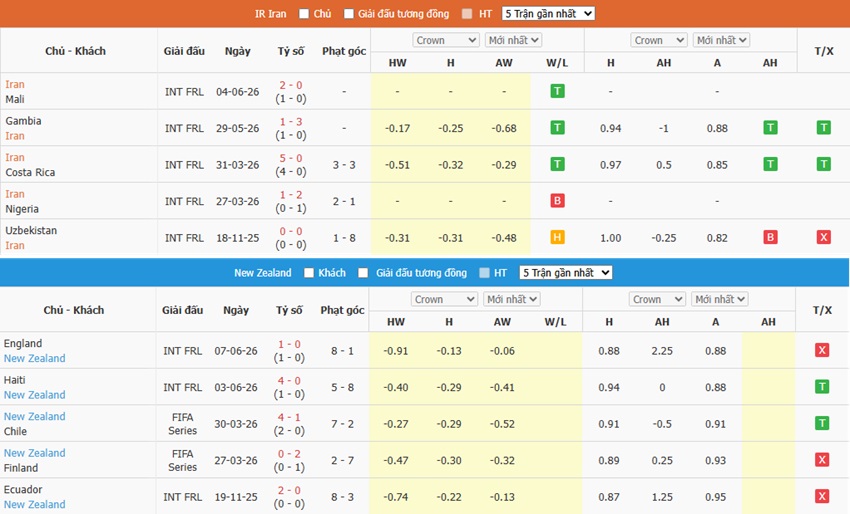Image resolution: width=850 pixels, height=514 pixels.
Task: Click Finland team name
Action: 21,468
